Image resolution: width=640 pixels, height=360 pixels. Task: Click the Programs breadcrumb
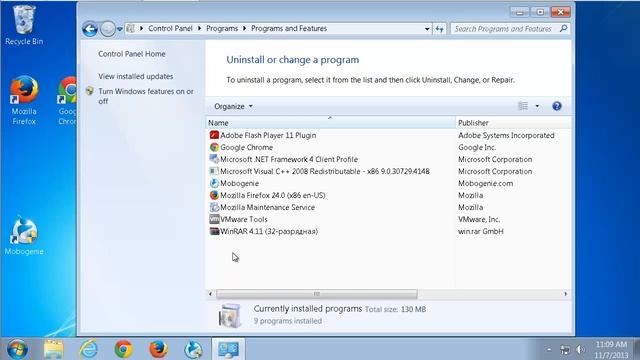coord(222,29)
